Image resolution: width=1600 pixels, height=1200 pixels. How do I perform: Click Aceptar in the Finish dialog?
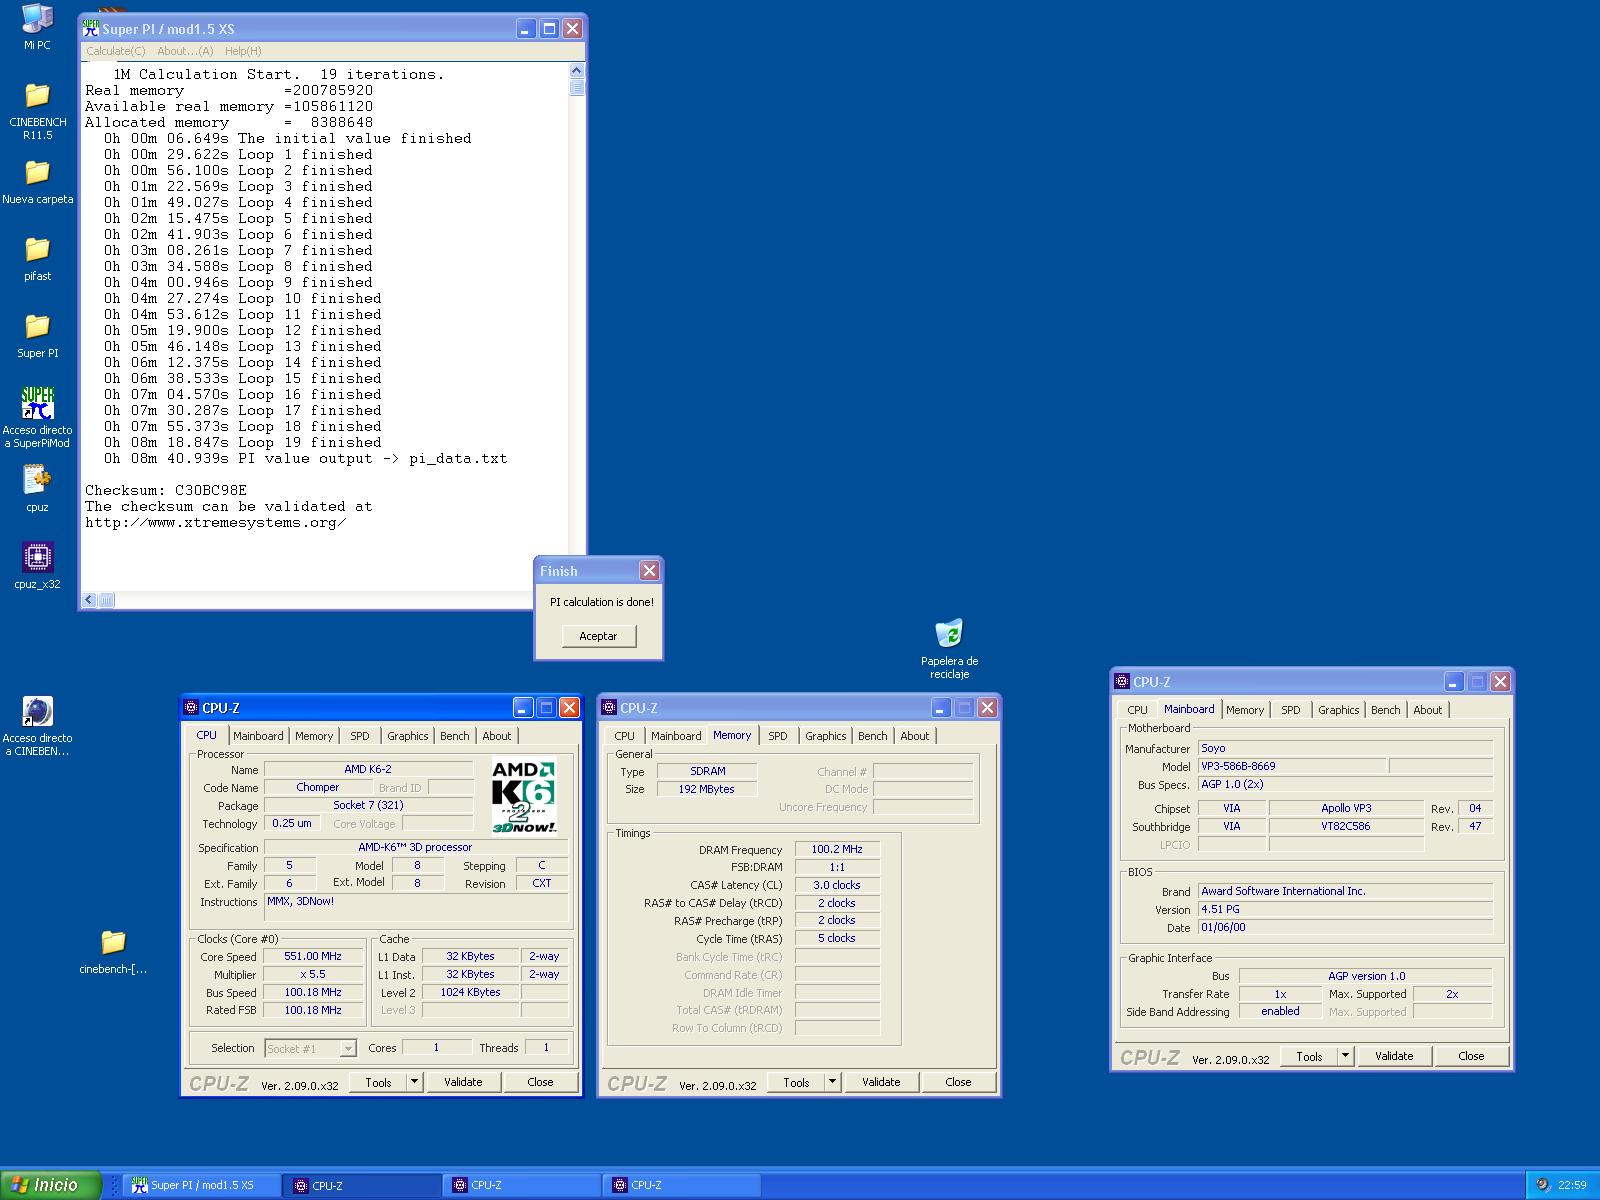coord(598,636)
